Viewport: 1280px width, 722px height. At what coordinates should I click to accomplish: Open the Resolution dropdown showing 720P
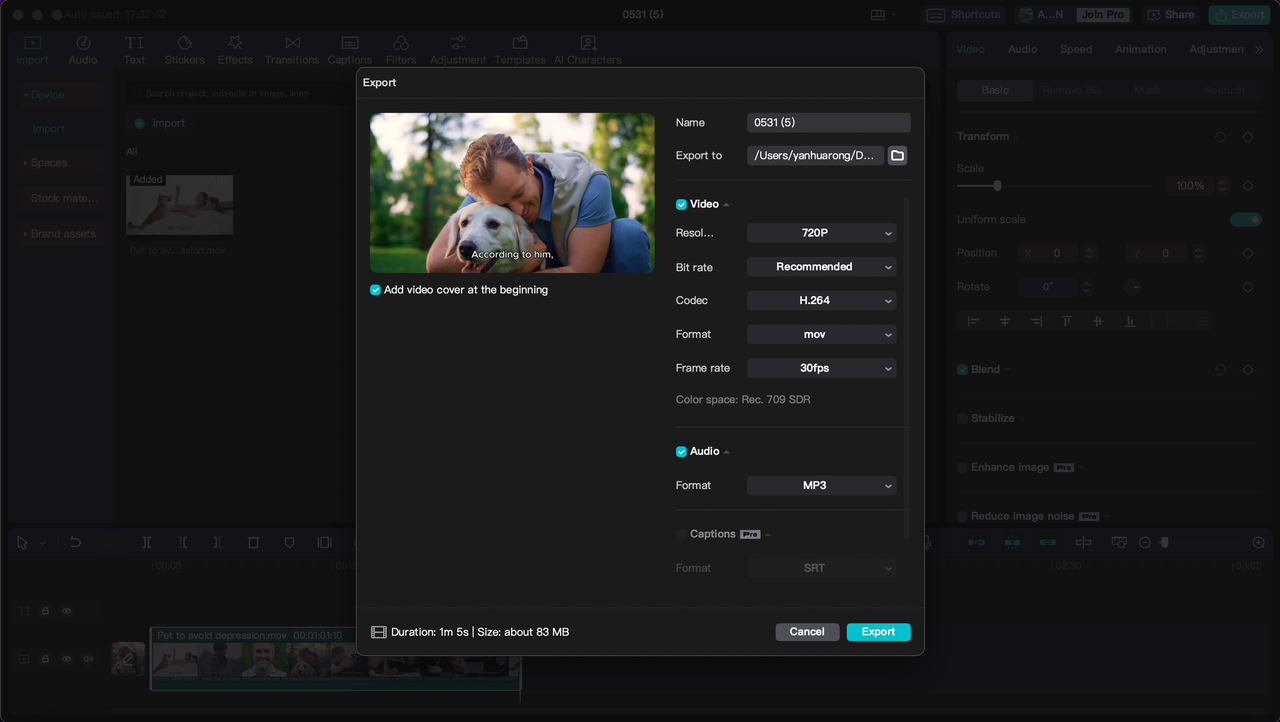pyautogui.click(x=821, y=232)
